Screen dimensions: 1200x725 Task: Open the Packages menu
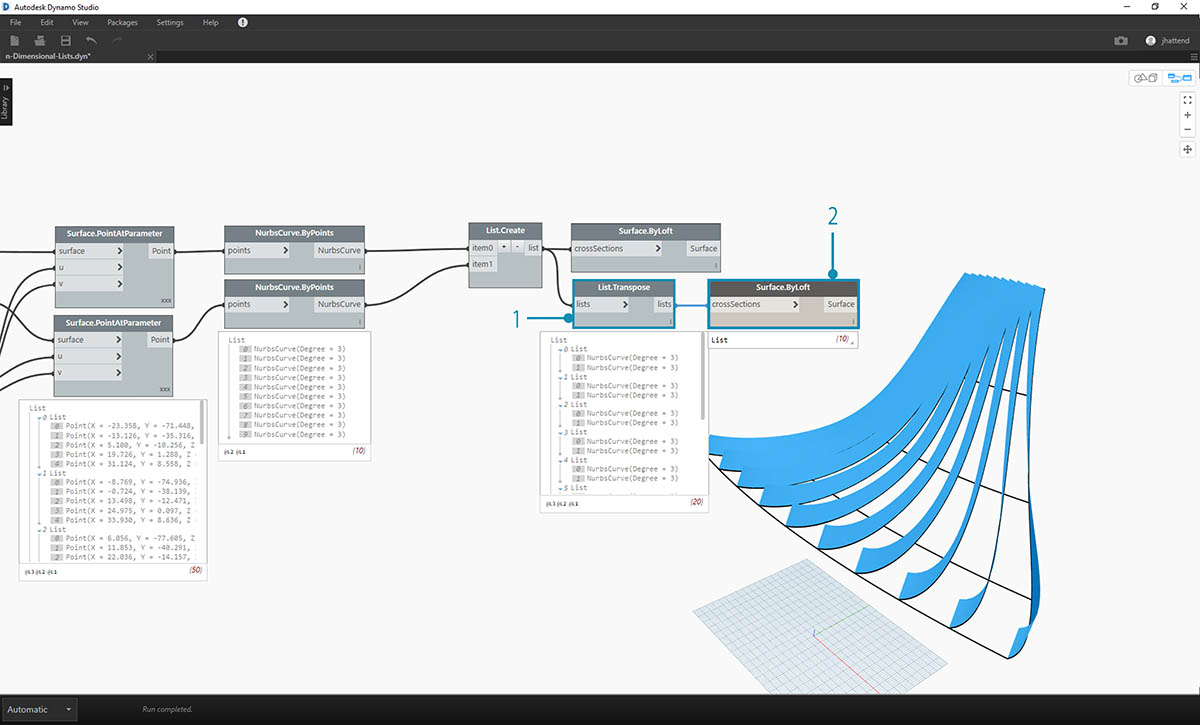(x=122, y=22)
